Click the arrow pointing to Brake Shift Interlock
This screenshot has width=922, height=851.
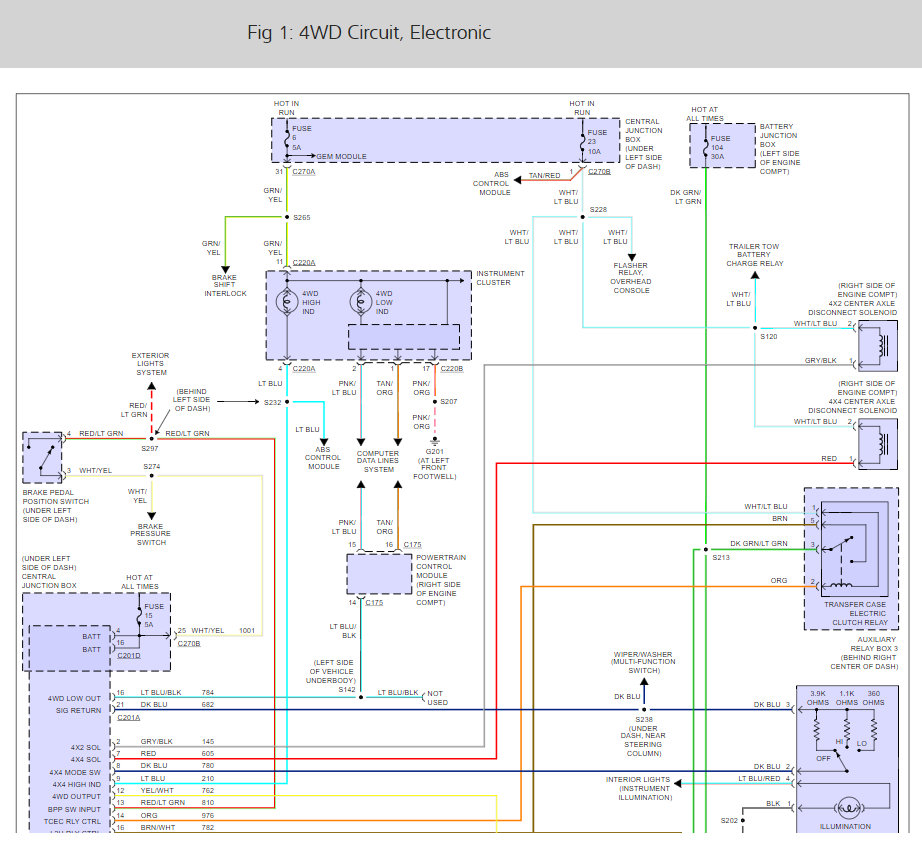pos(225,270)
